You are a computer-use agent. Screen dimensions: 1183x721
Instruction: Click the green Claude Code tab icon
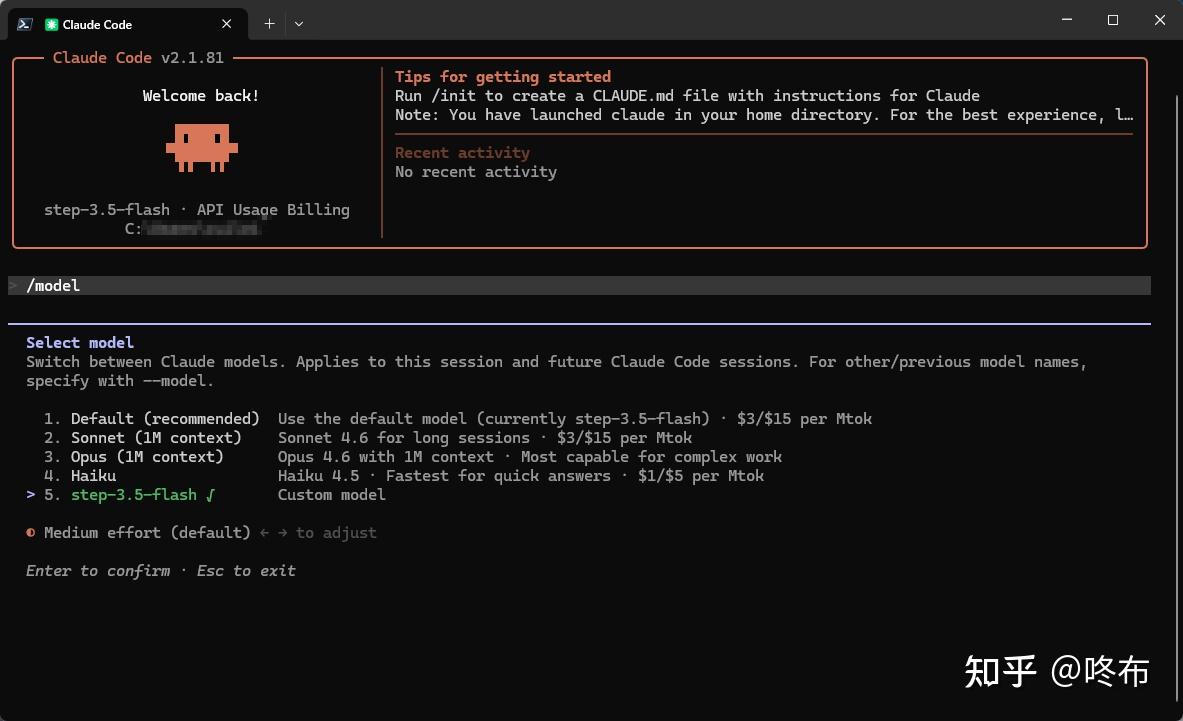51,25
